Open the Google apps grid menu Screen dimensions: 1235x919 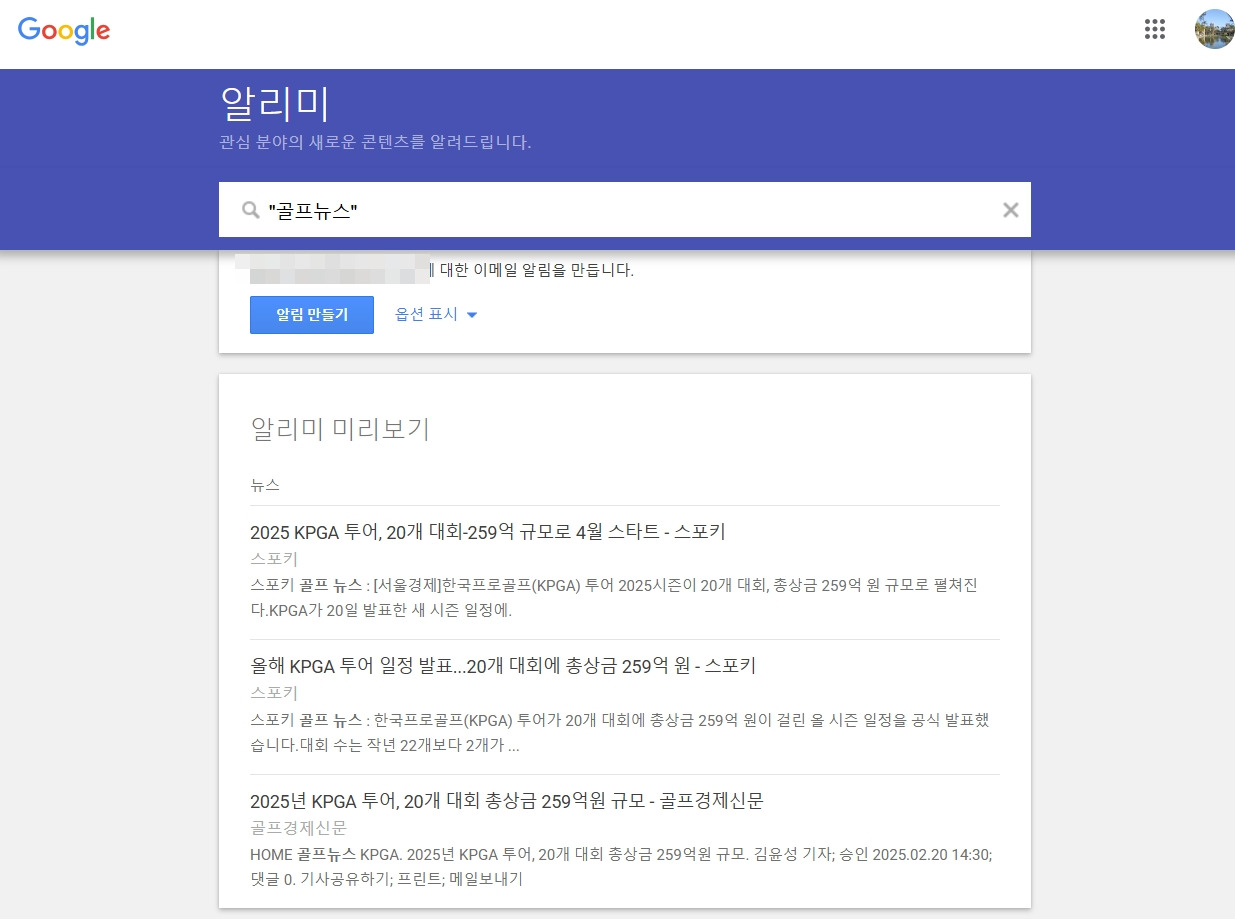pos(1155,29)
